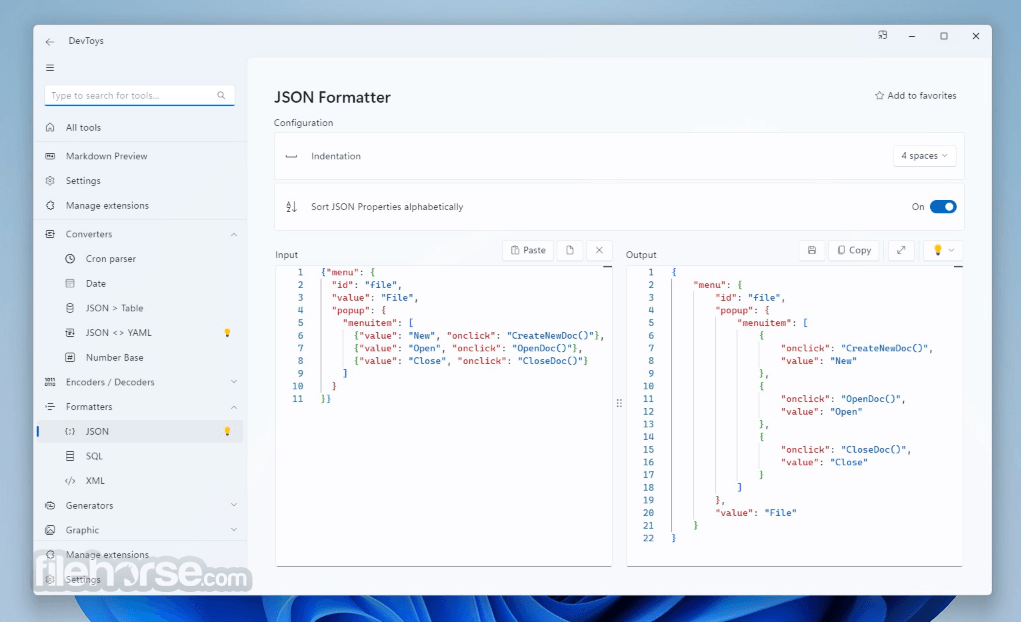
Task: Click the splitter grip between Input and Output
Action: [619, 403]
